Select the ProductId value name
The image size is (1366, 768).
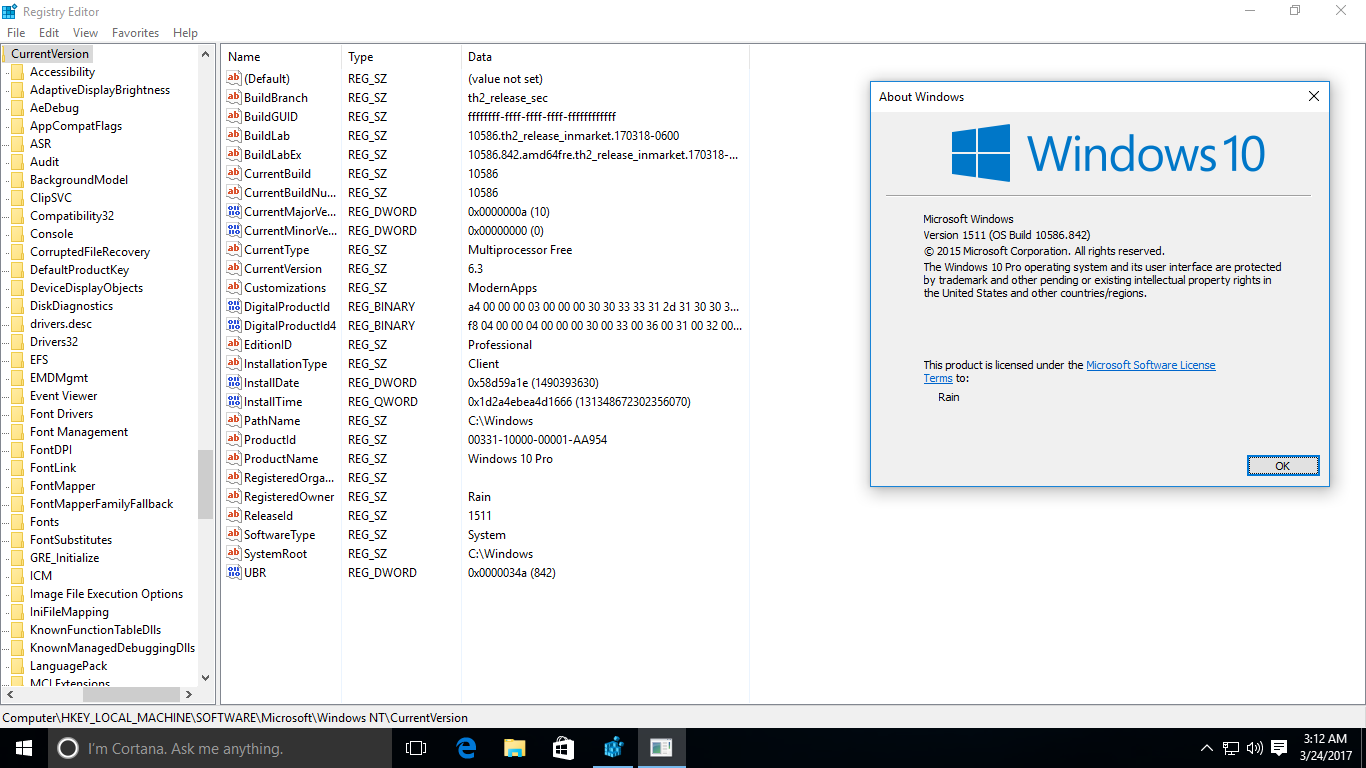pos(270,440)
